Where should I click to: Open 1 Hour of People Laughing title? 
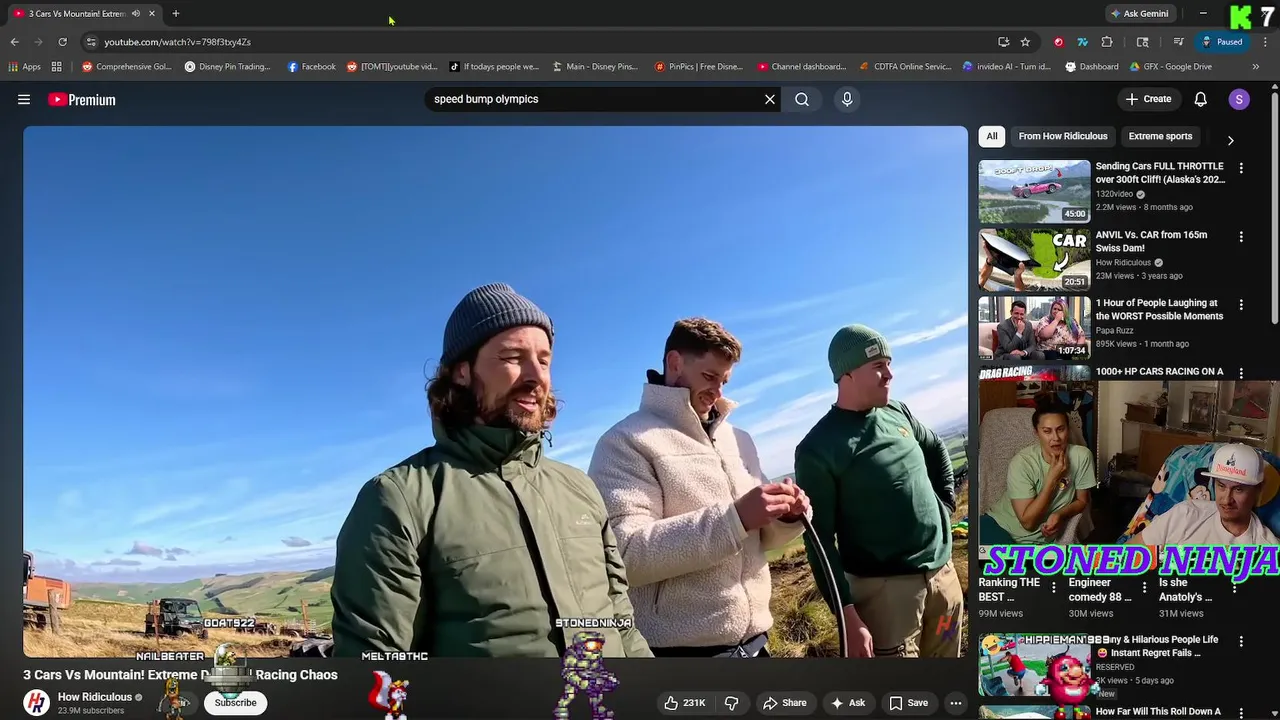(1159, 309)
